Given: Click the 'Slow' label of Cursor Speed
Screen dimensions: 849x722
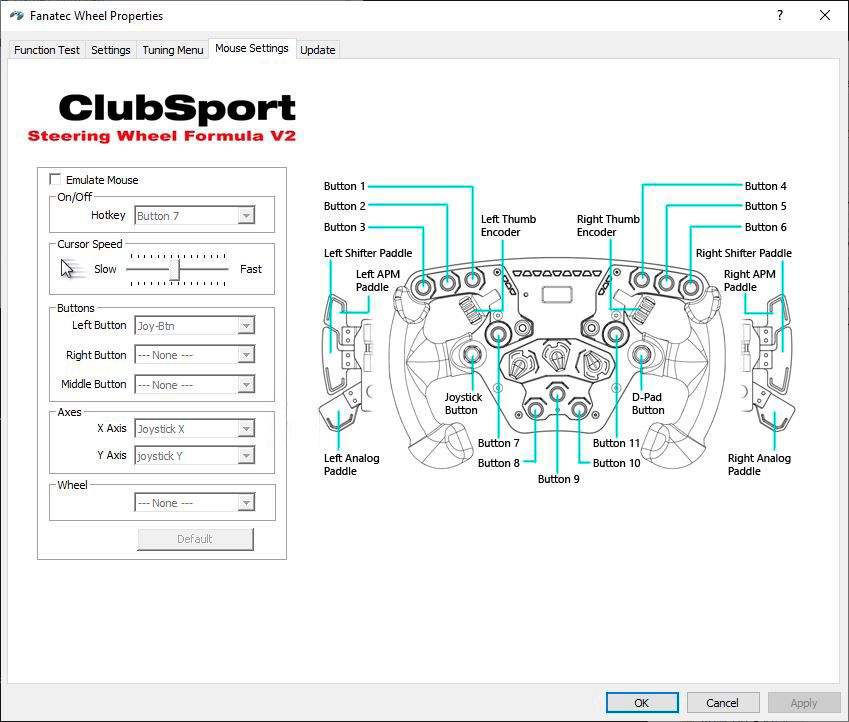Looking at the screenshot, I should pos(105,269).
